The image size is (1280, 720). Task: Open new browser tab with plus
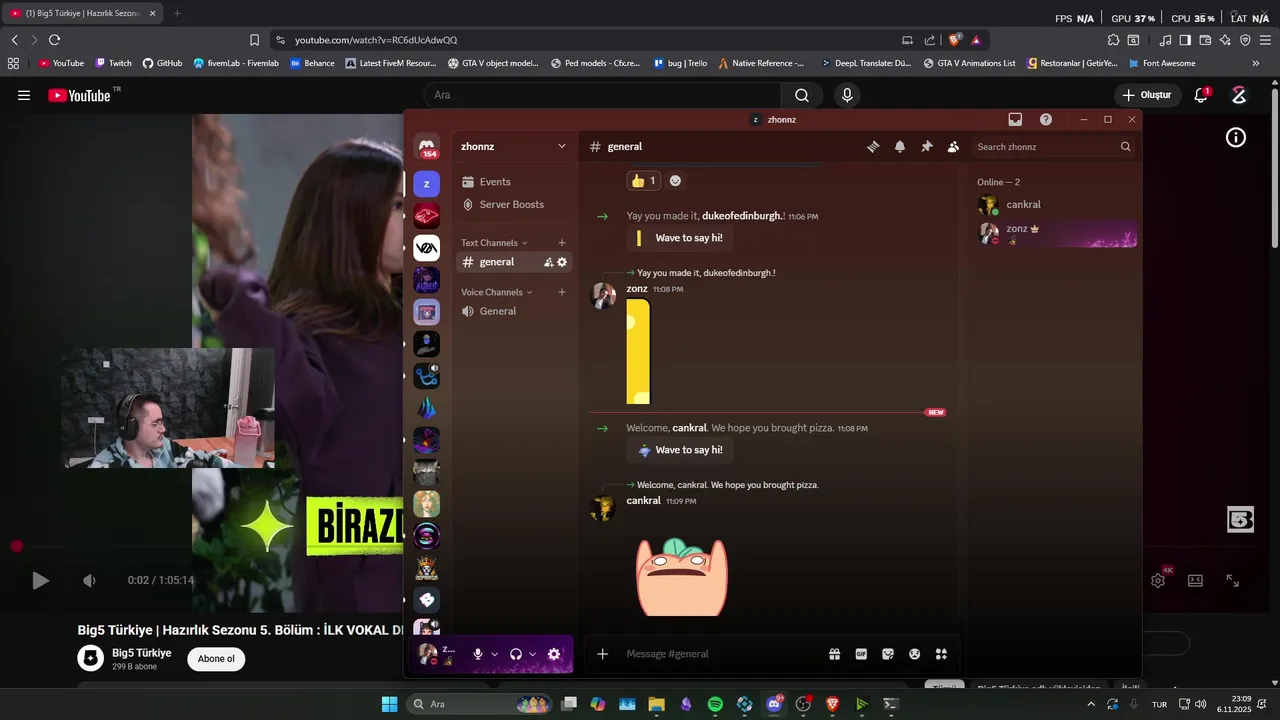point(177,13)
